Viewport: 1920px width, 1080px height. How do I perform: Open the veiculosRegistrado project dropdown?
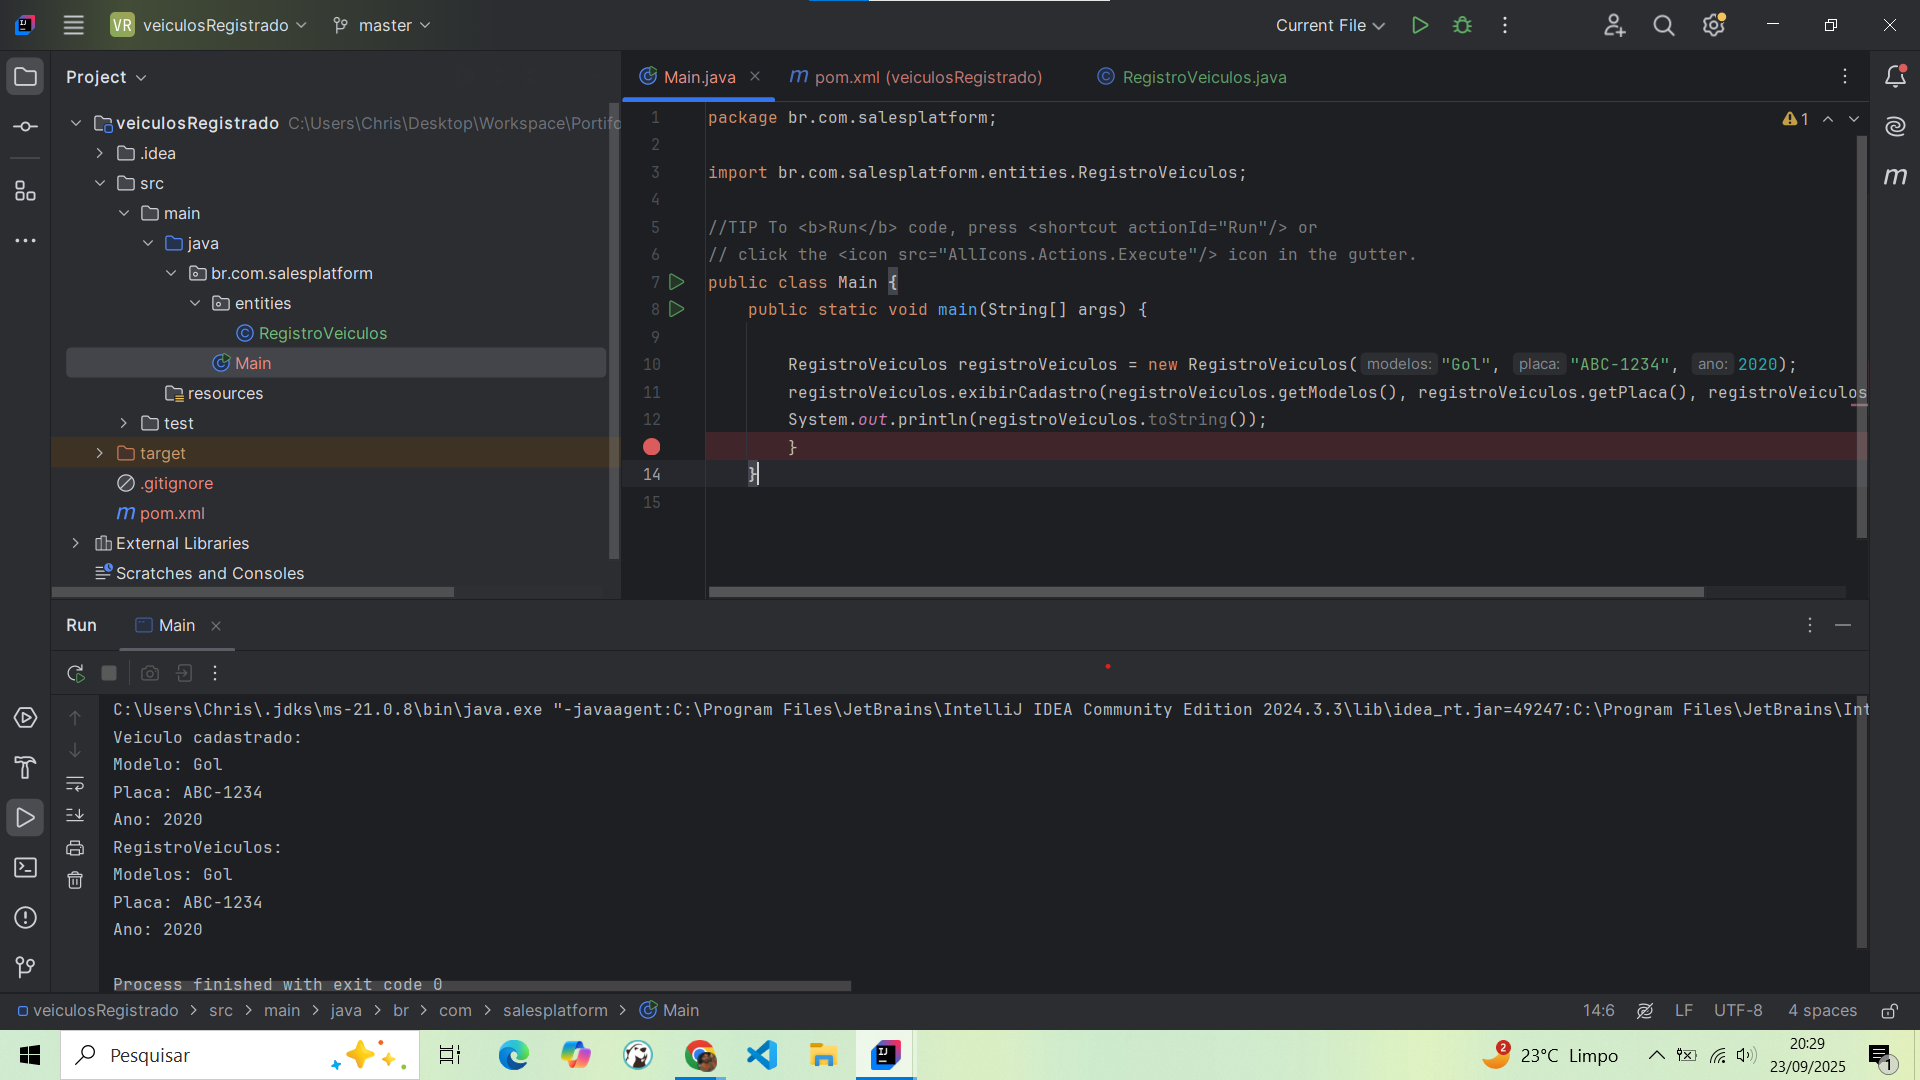pos(208,25)
